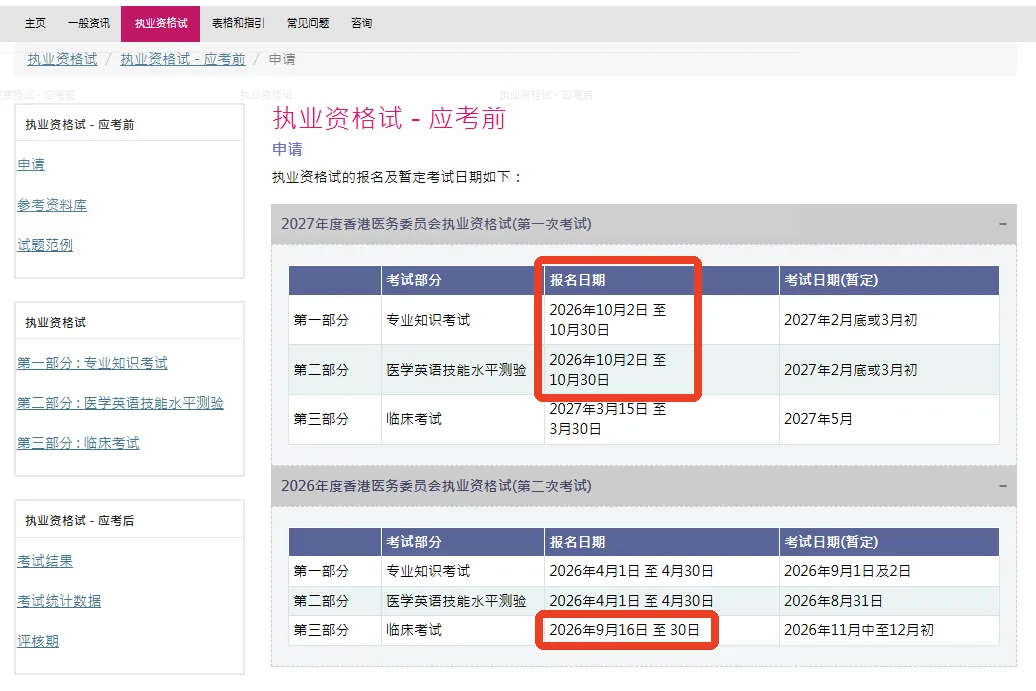Open the 参考资料库 sidebar link

pos(52,205)
